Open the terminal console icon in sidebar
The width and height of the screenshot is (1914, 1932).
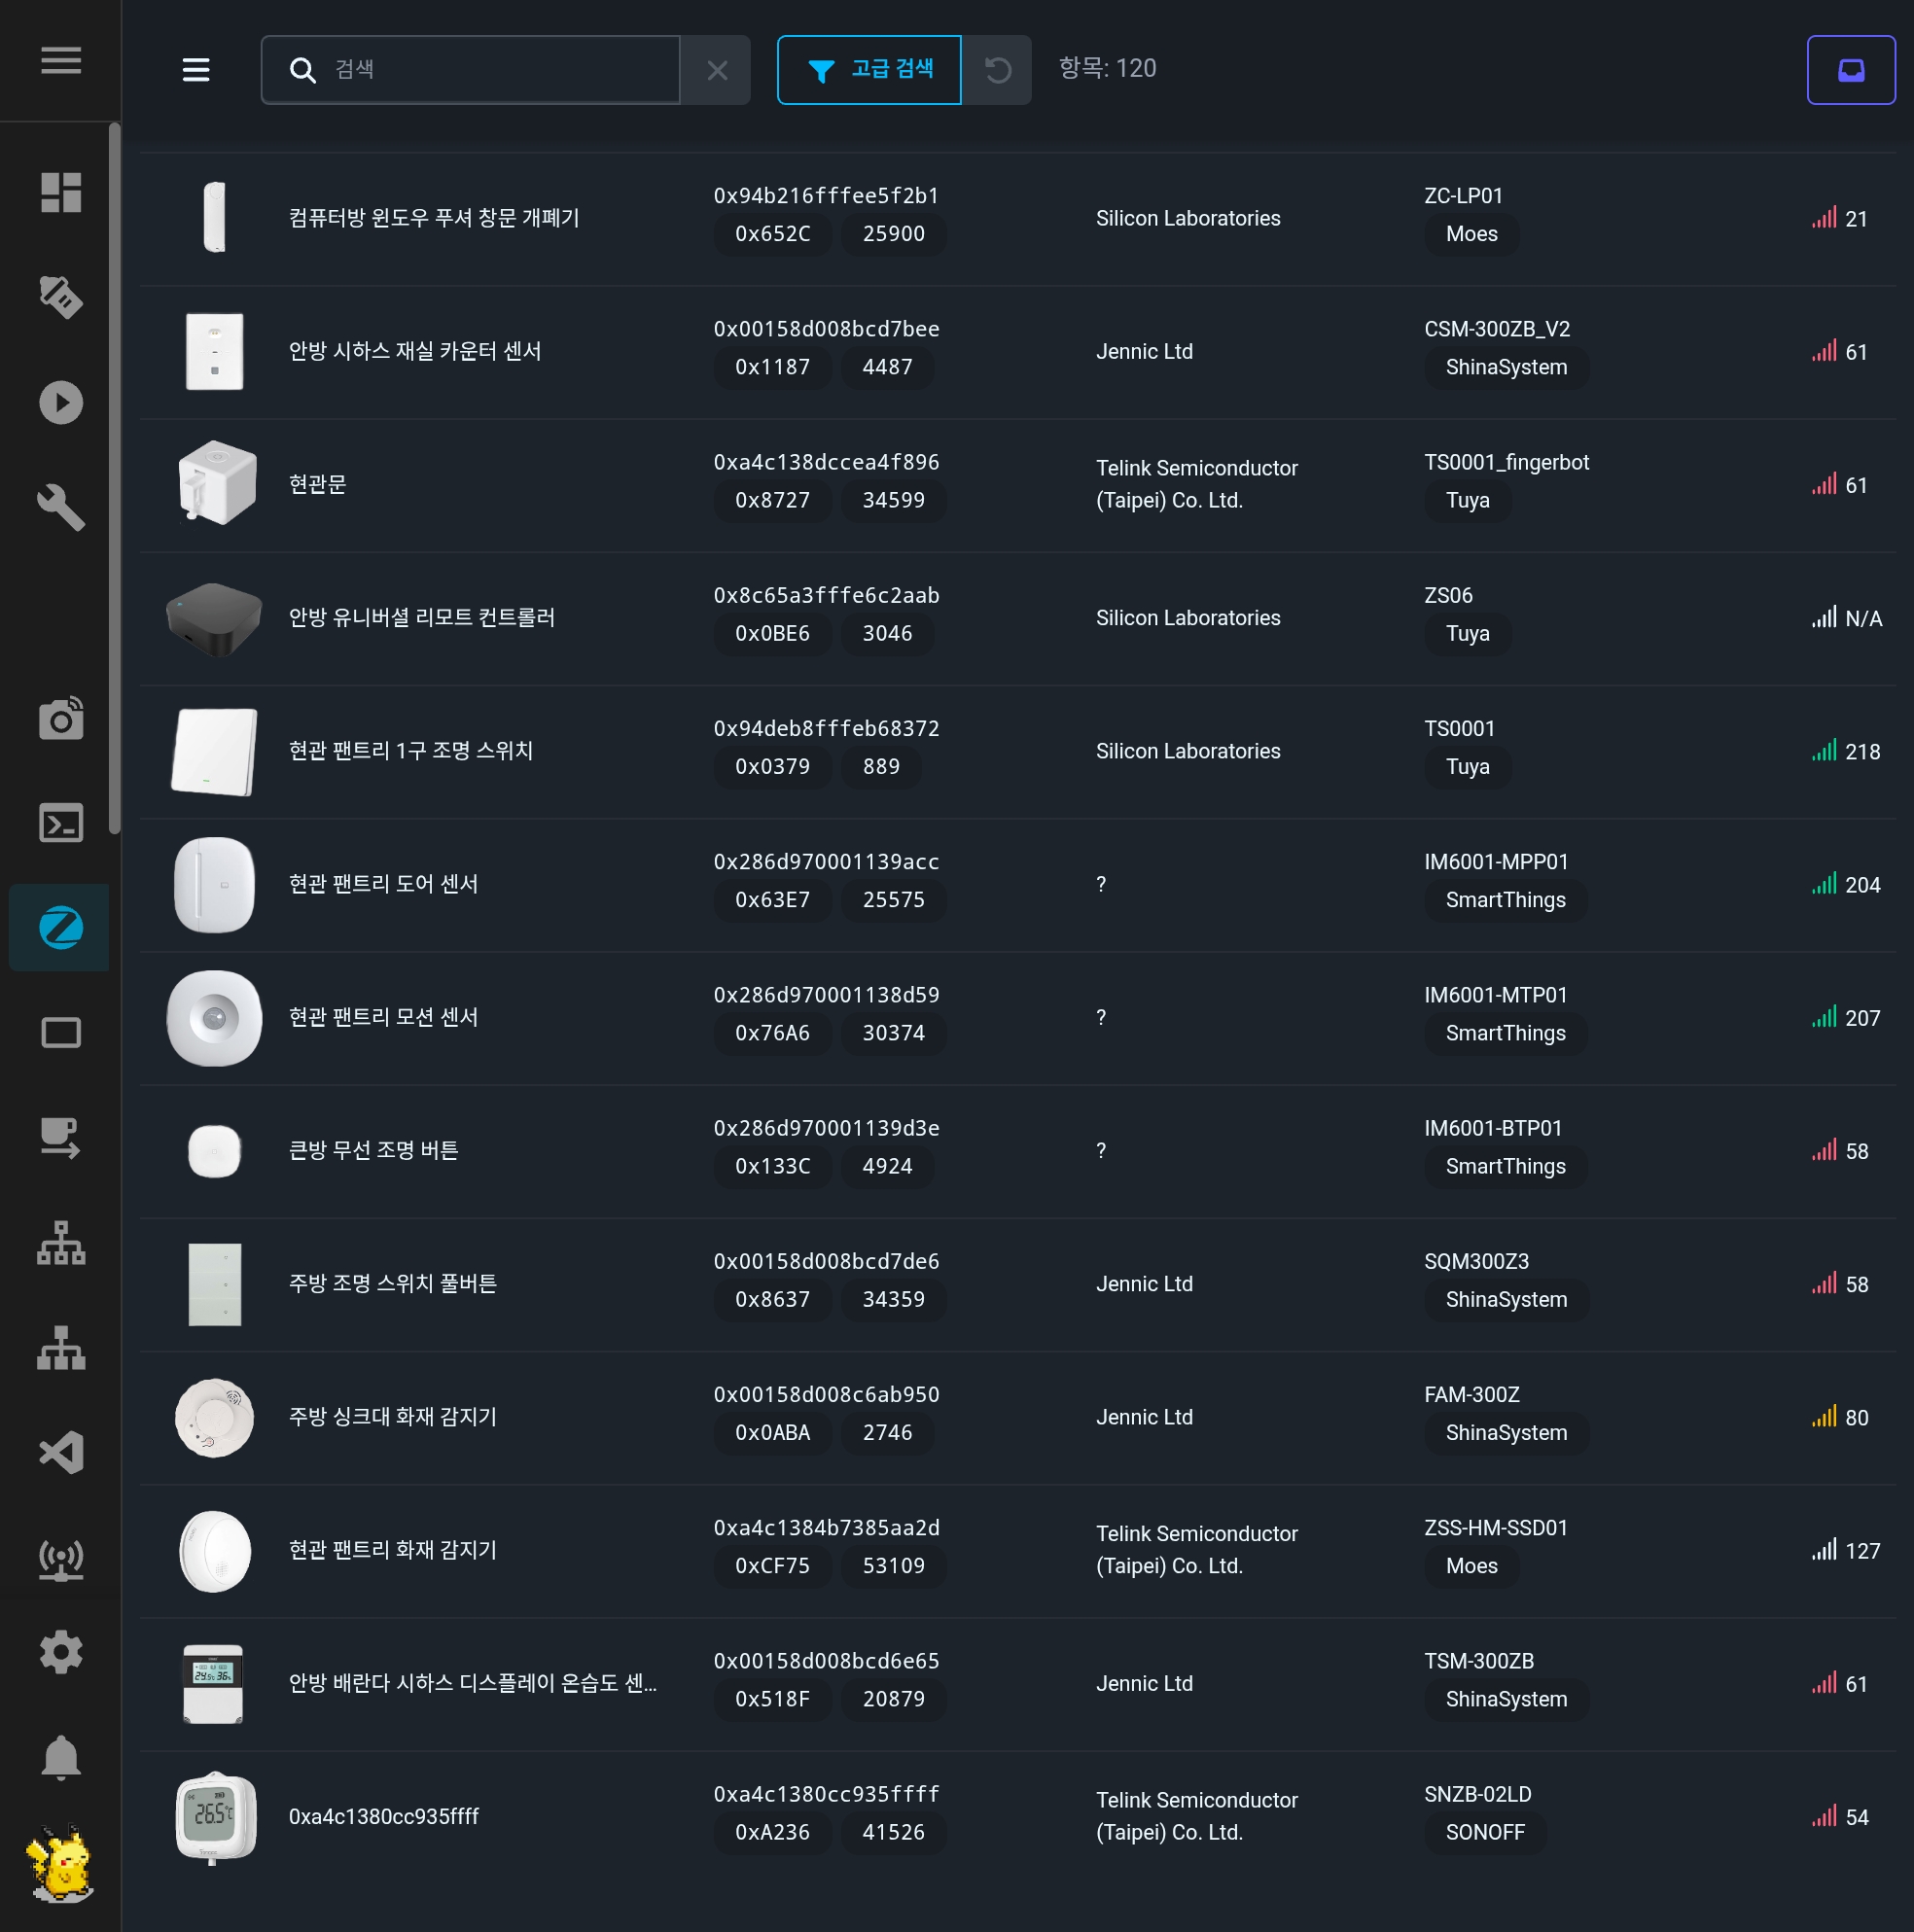click(x=61, y=823)
